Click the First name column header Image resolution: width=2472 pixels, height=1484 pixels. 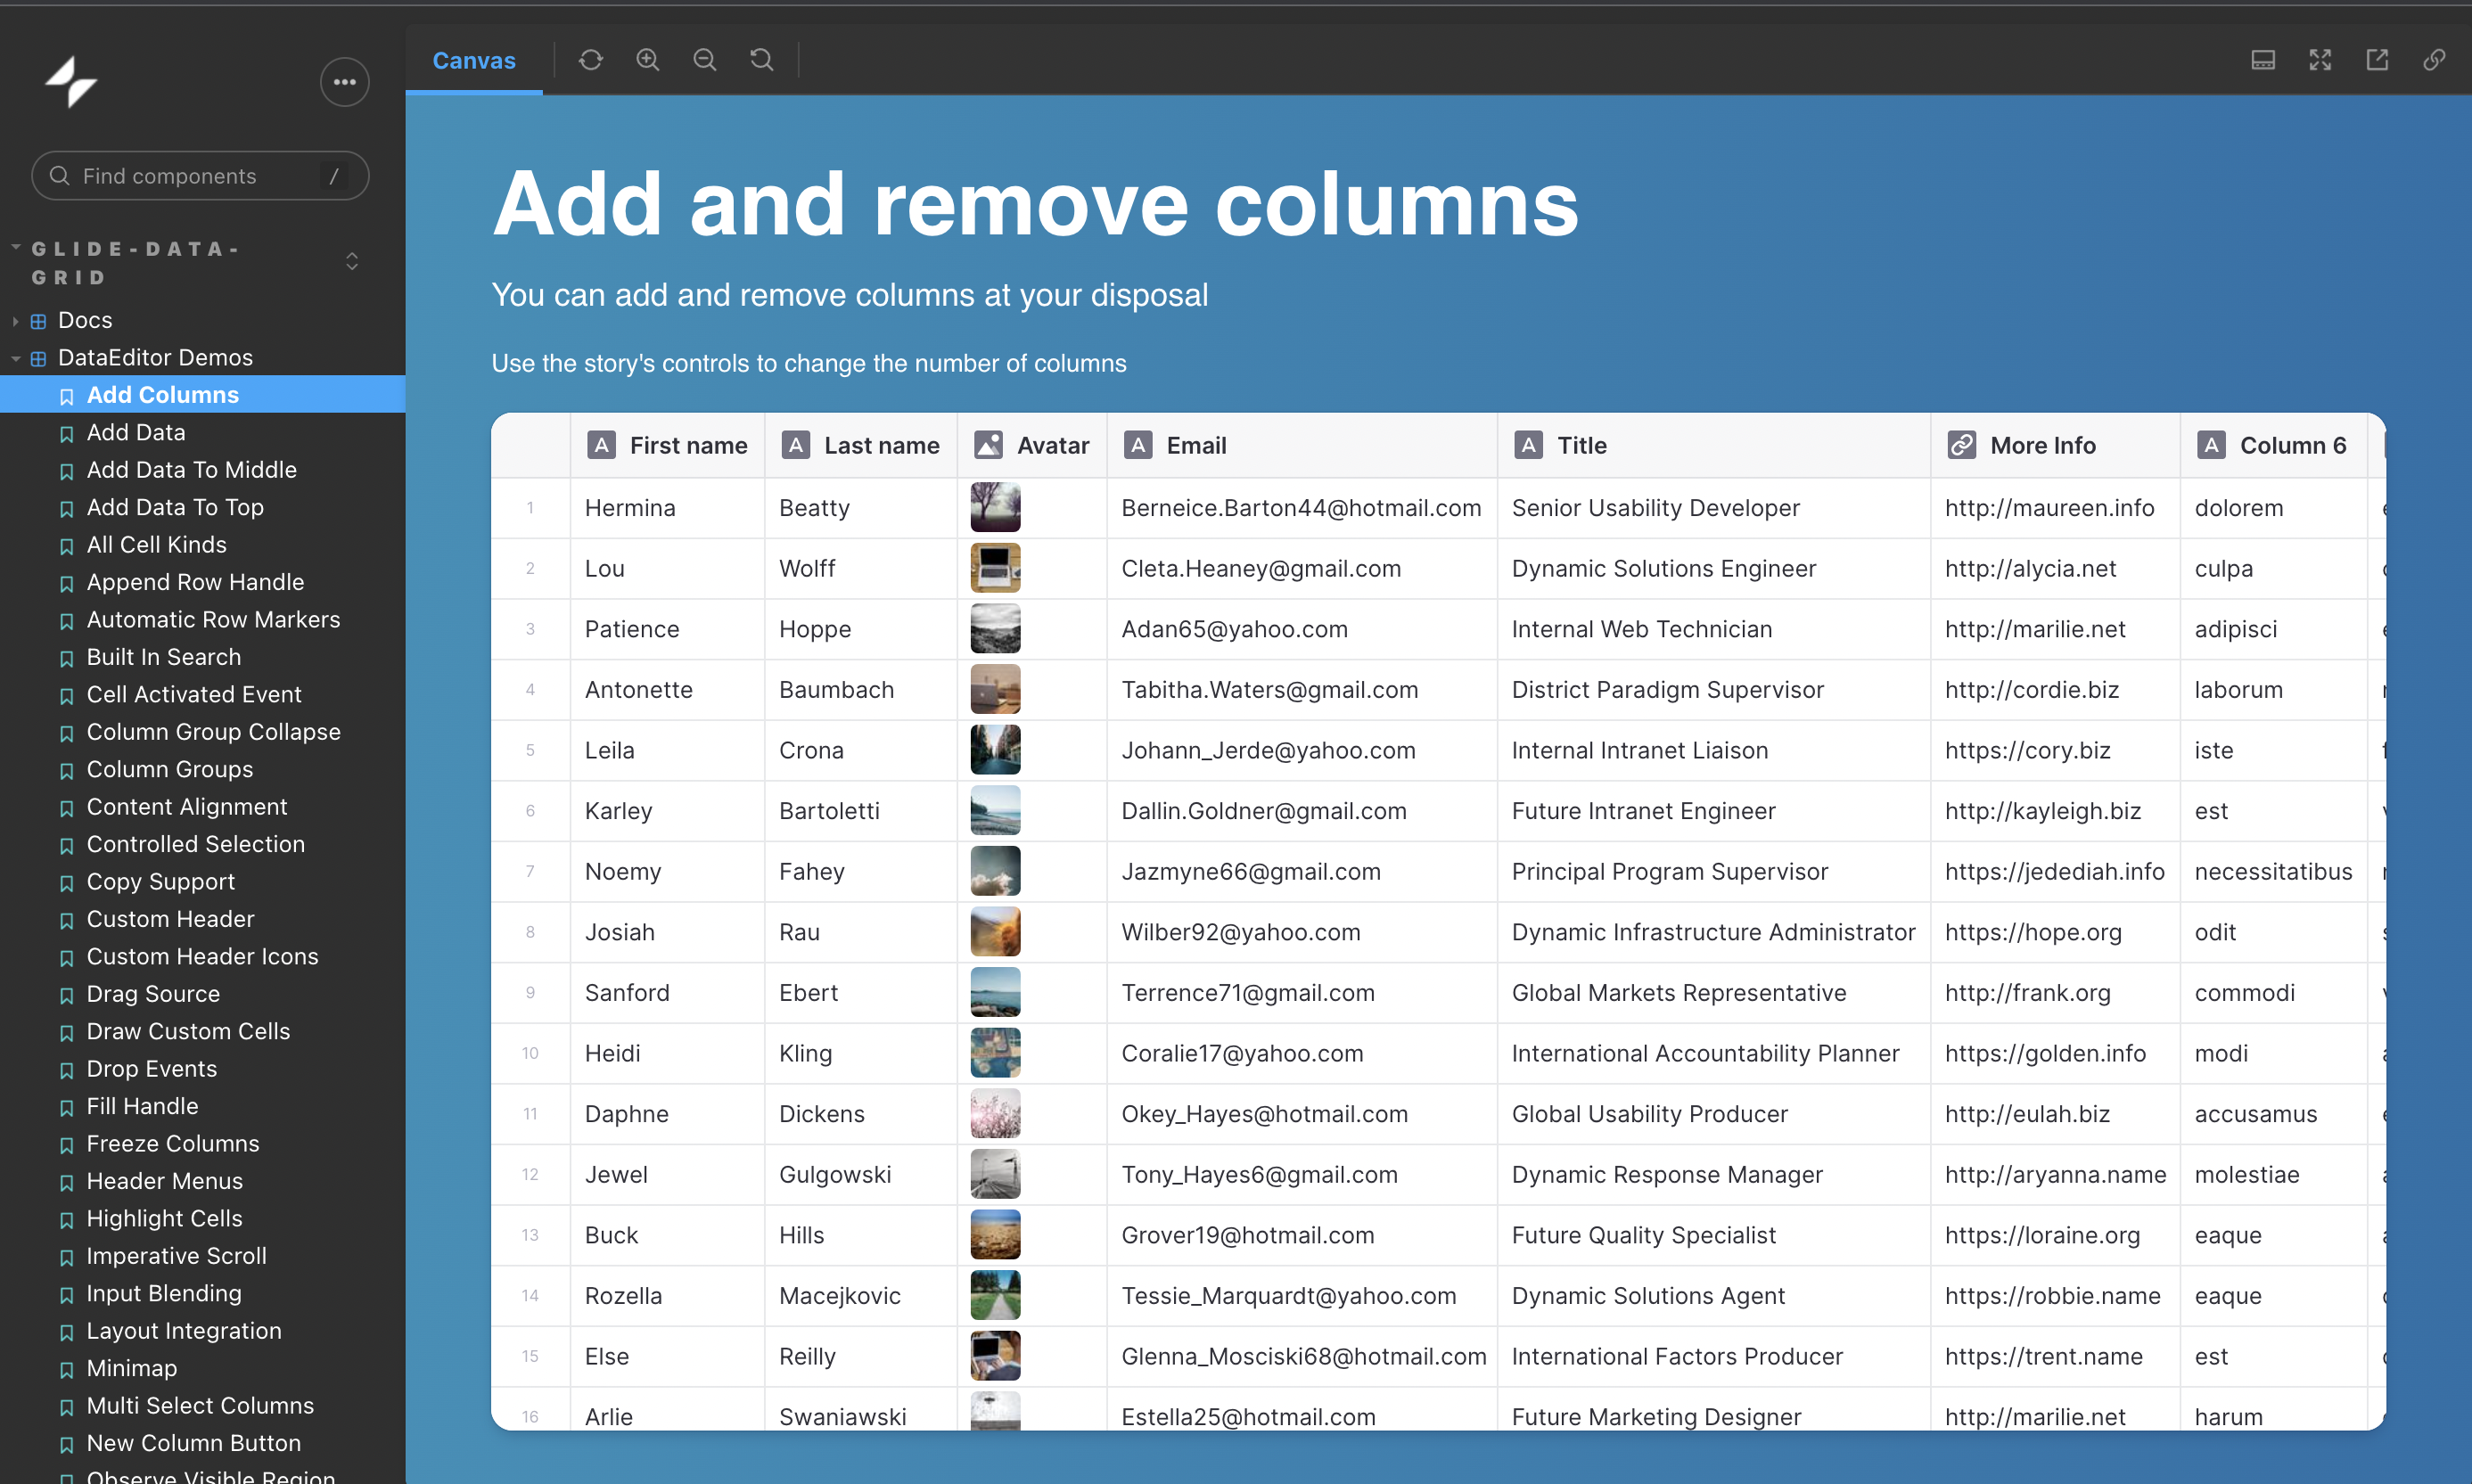[668, 445]
